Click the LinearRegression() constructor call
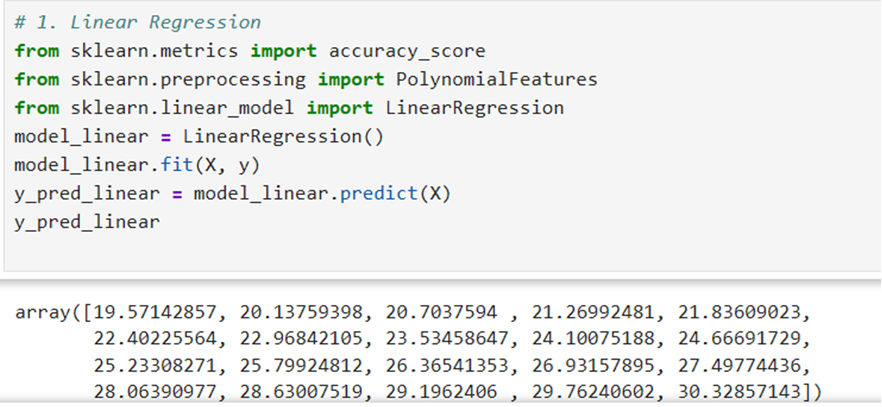The image size is (882, 407). [x=283, y=137]
